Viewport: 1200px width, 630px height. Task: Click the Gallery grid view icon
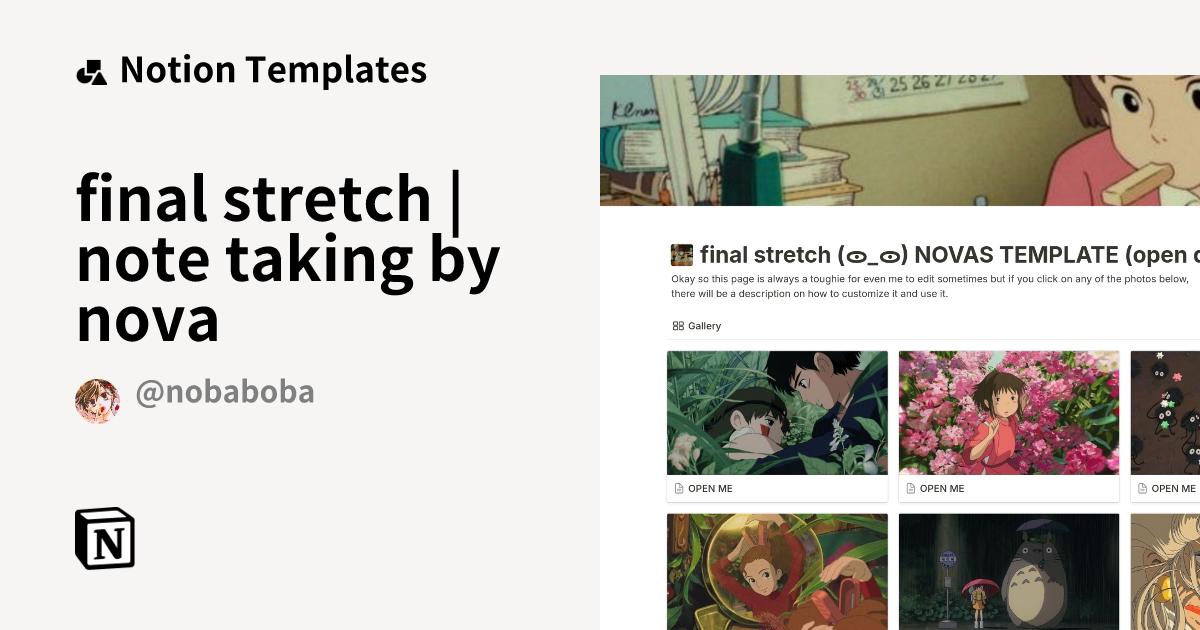coord(679,326)
